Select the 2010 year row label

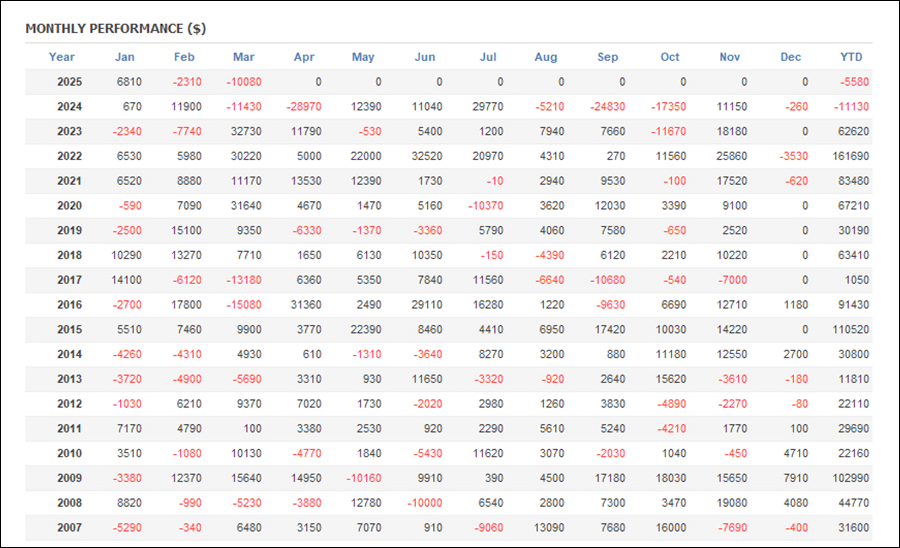(69, 453)
